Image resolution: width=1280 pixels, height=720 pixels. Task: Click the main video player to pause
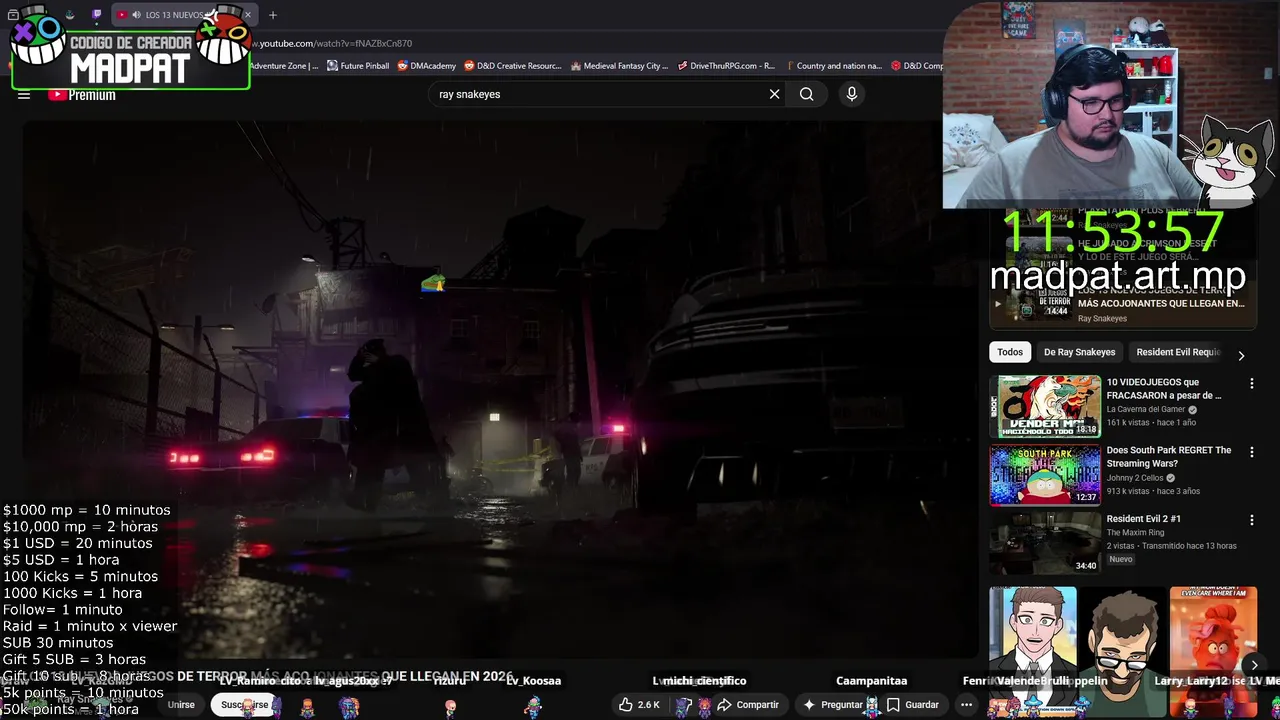coord(500,390)
